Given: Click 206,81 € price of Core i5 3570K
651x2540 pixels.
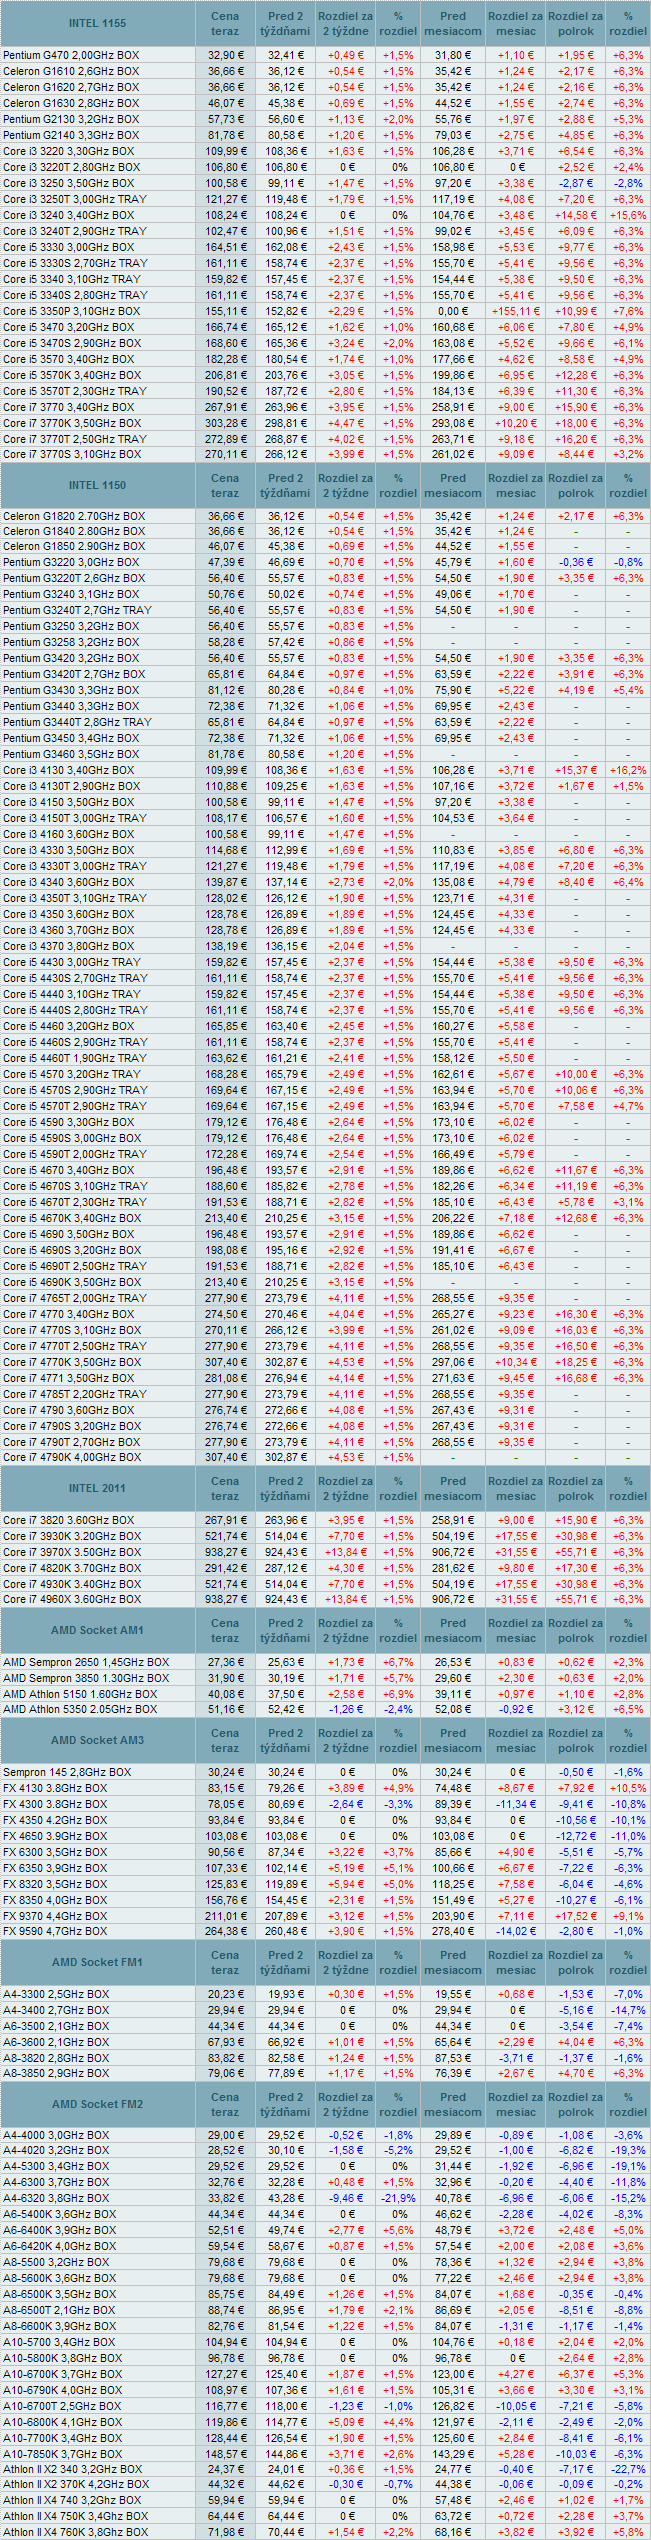Looking at the screenshot, I should tap(225, 375).
